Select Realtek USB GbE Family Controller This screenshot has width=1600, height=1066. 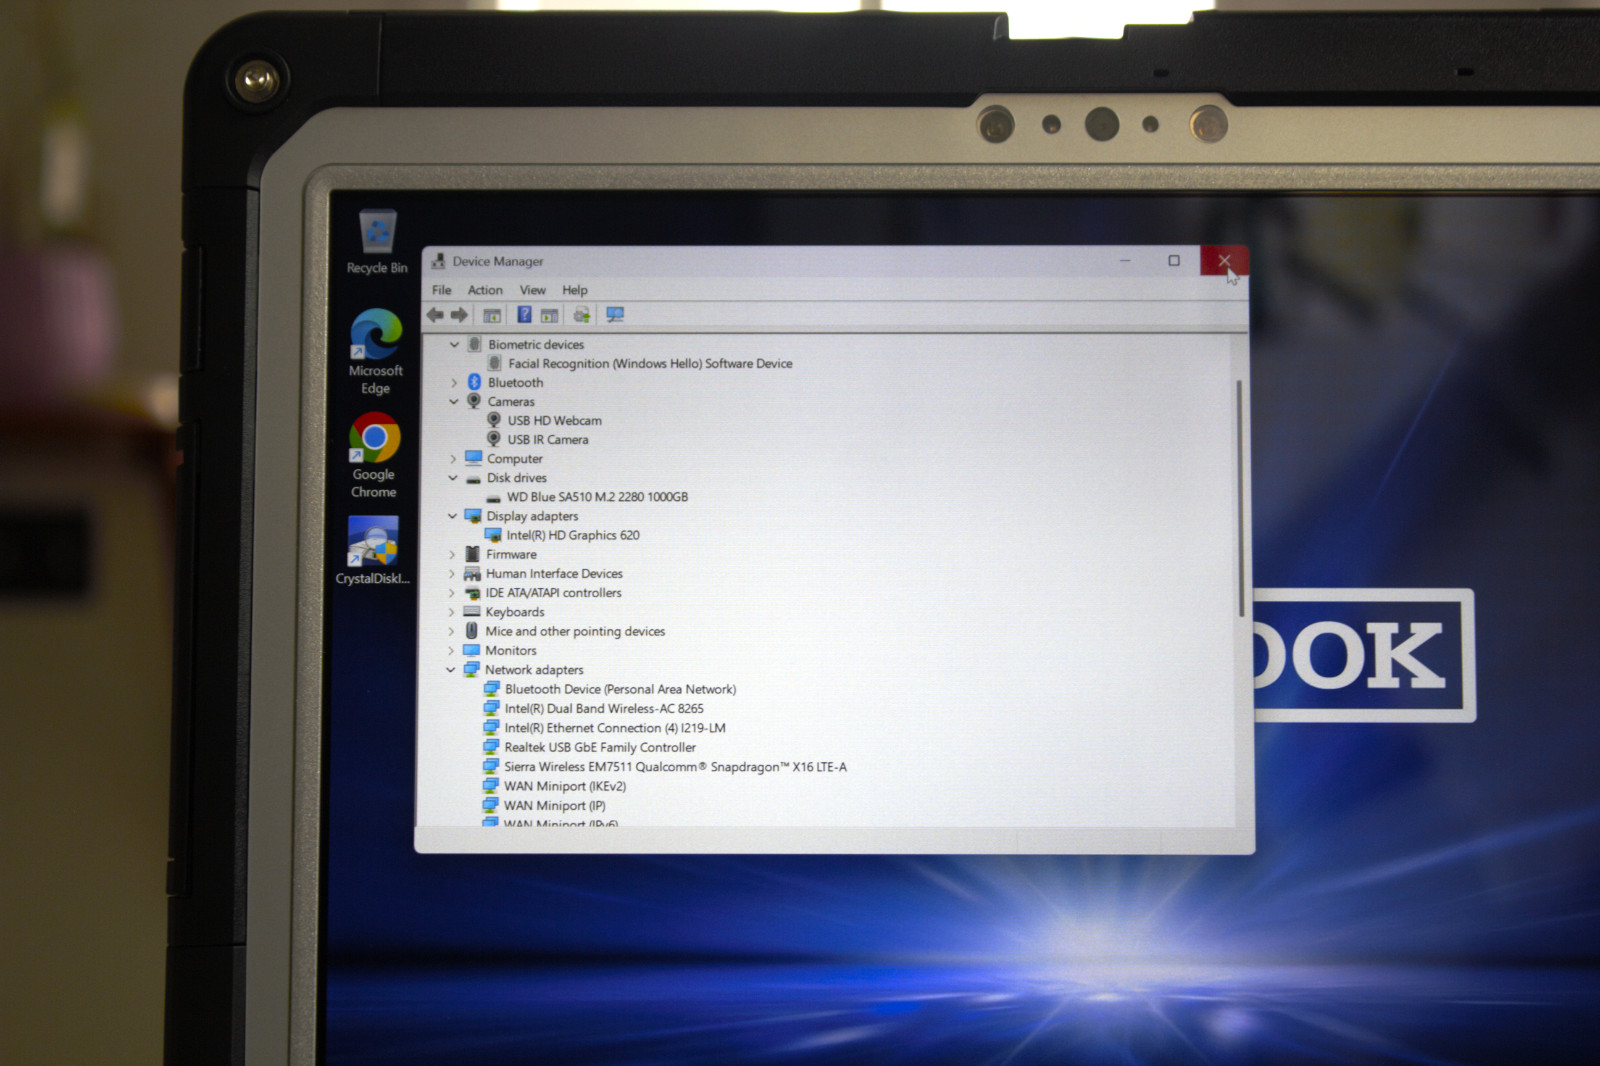click(x=600, y=747)
